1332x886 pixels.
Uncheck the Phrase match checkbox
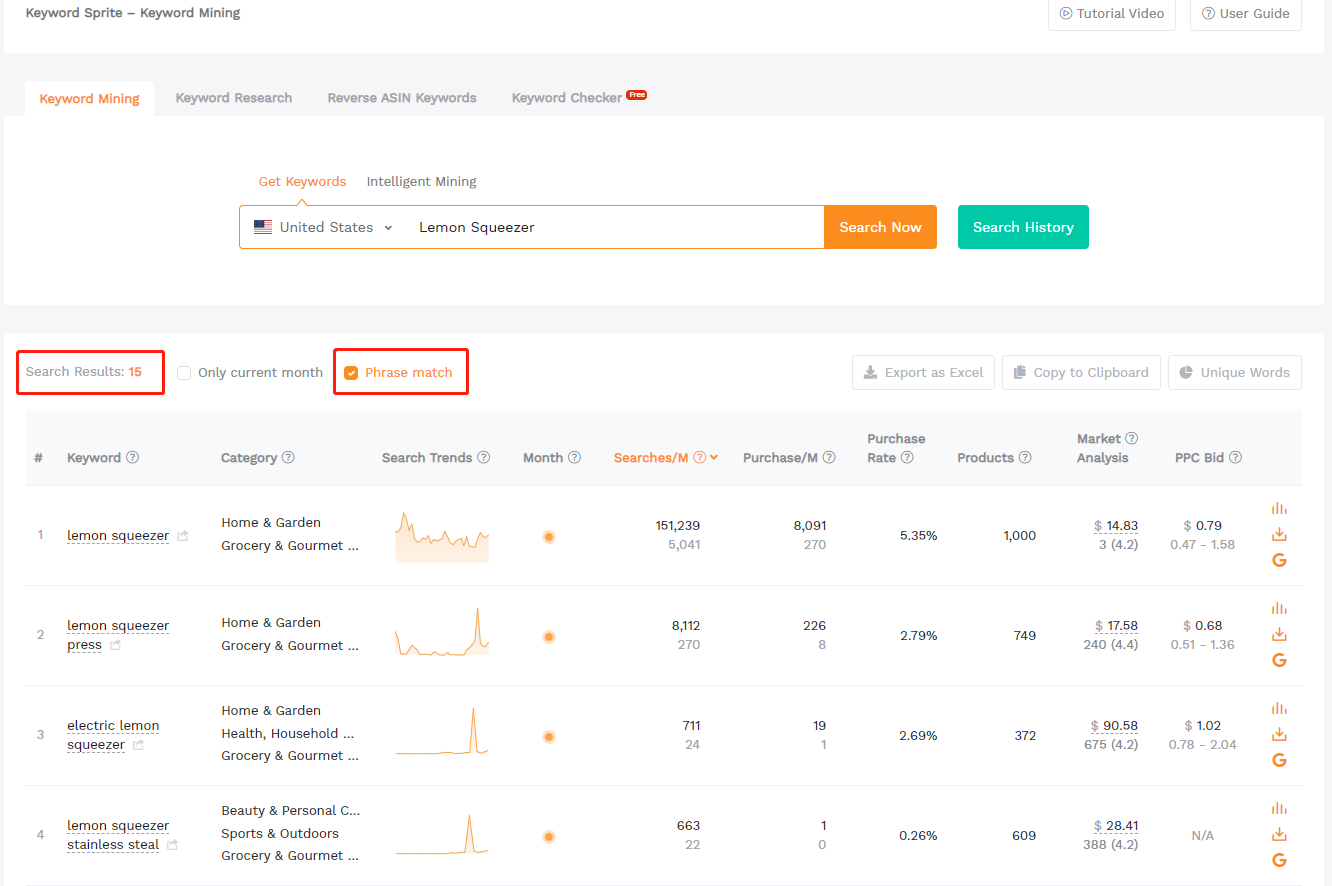[351, 373]
